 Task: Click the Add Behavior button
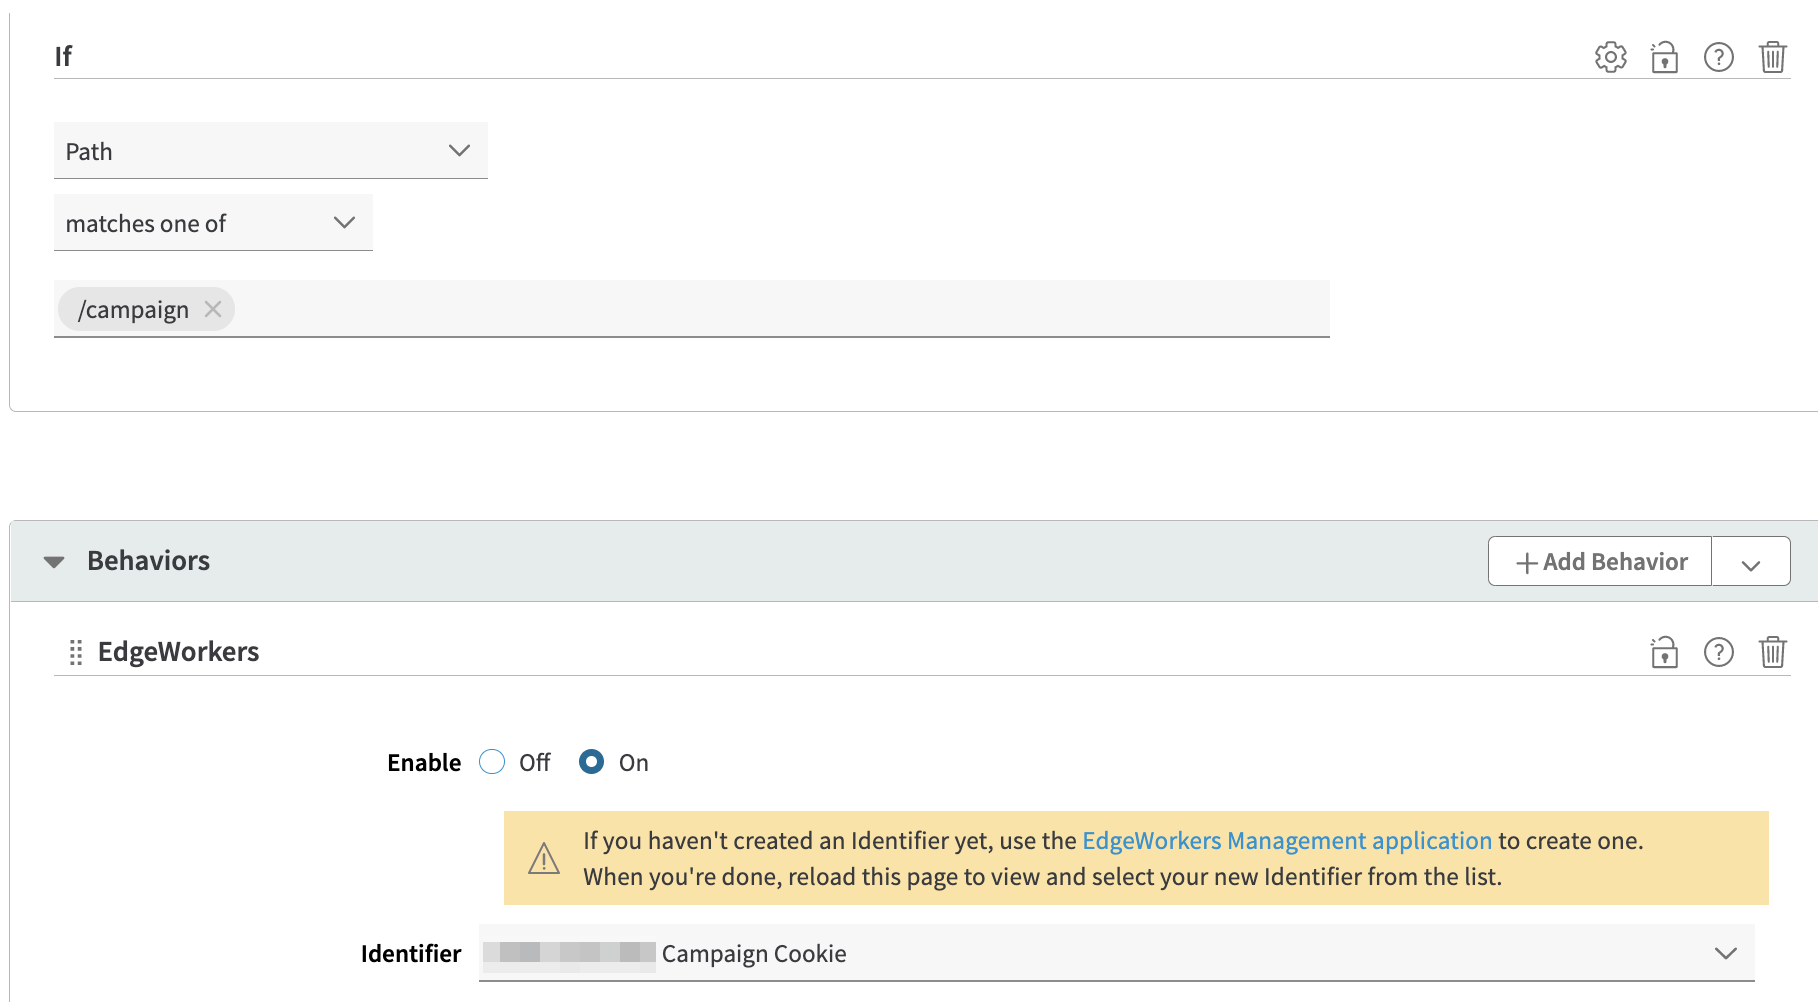click(1600, 561)
